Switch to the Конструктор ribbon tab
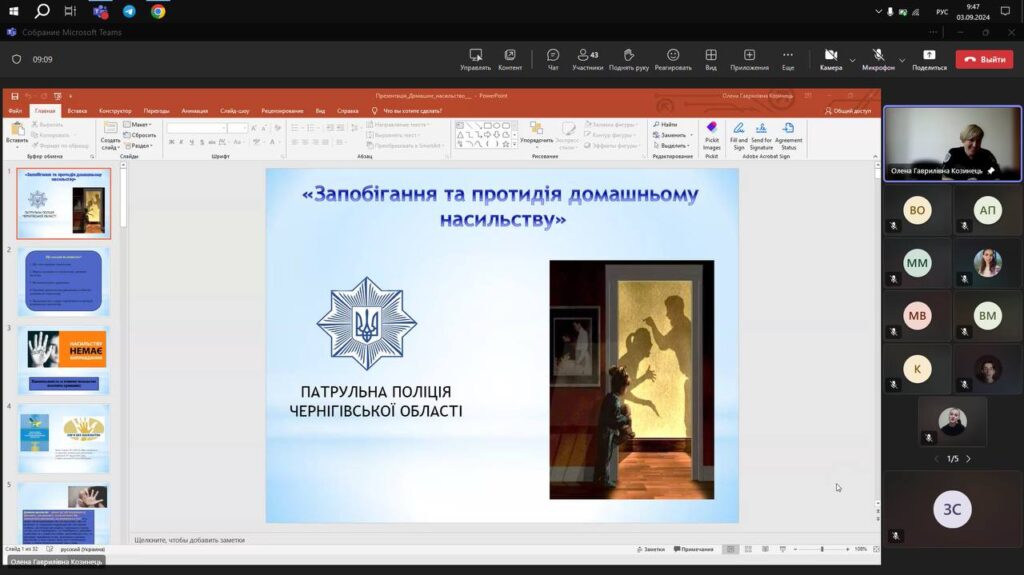1024x575 pixels. click(x=115, y=111)
